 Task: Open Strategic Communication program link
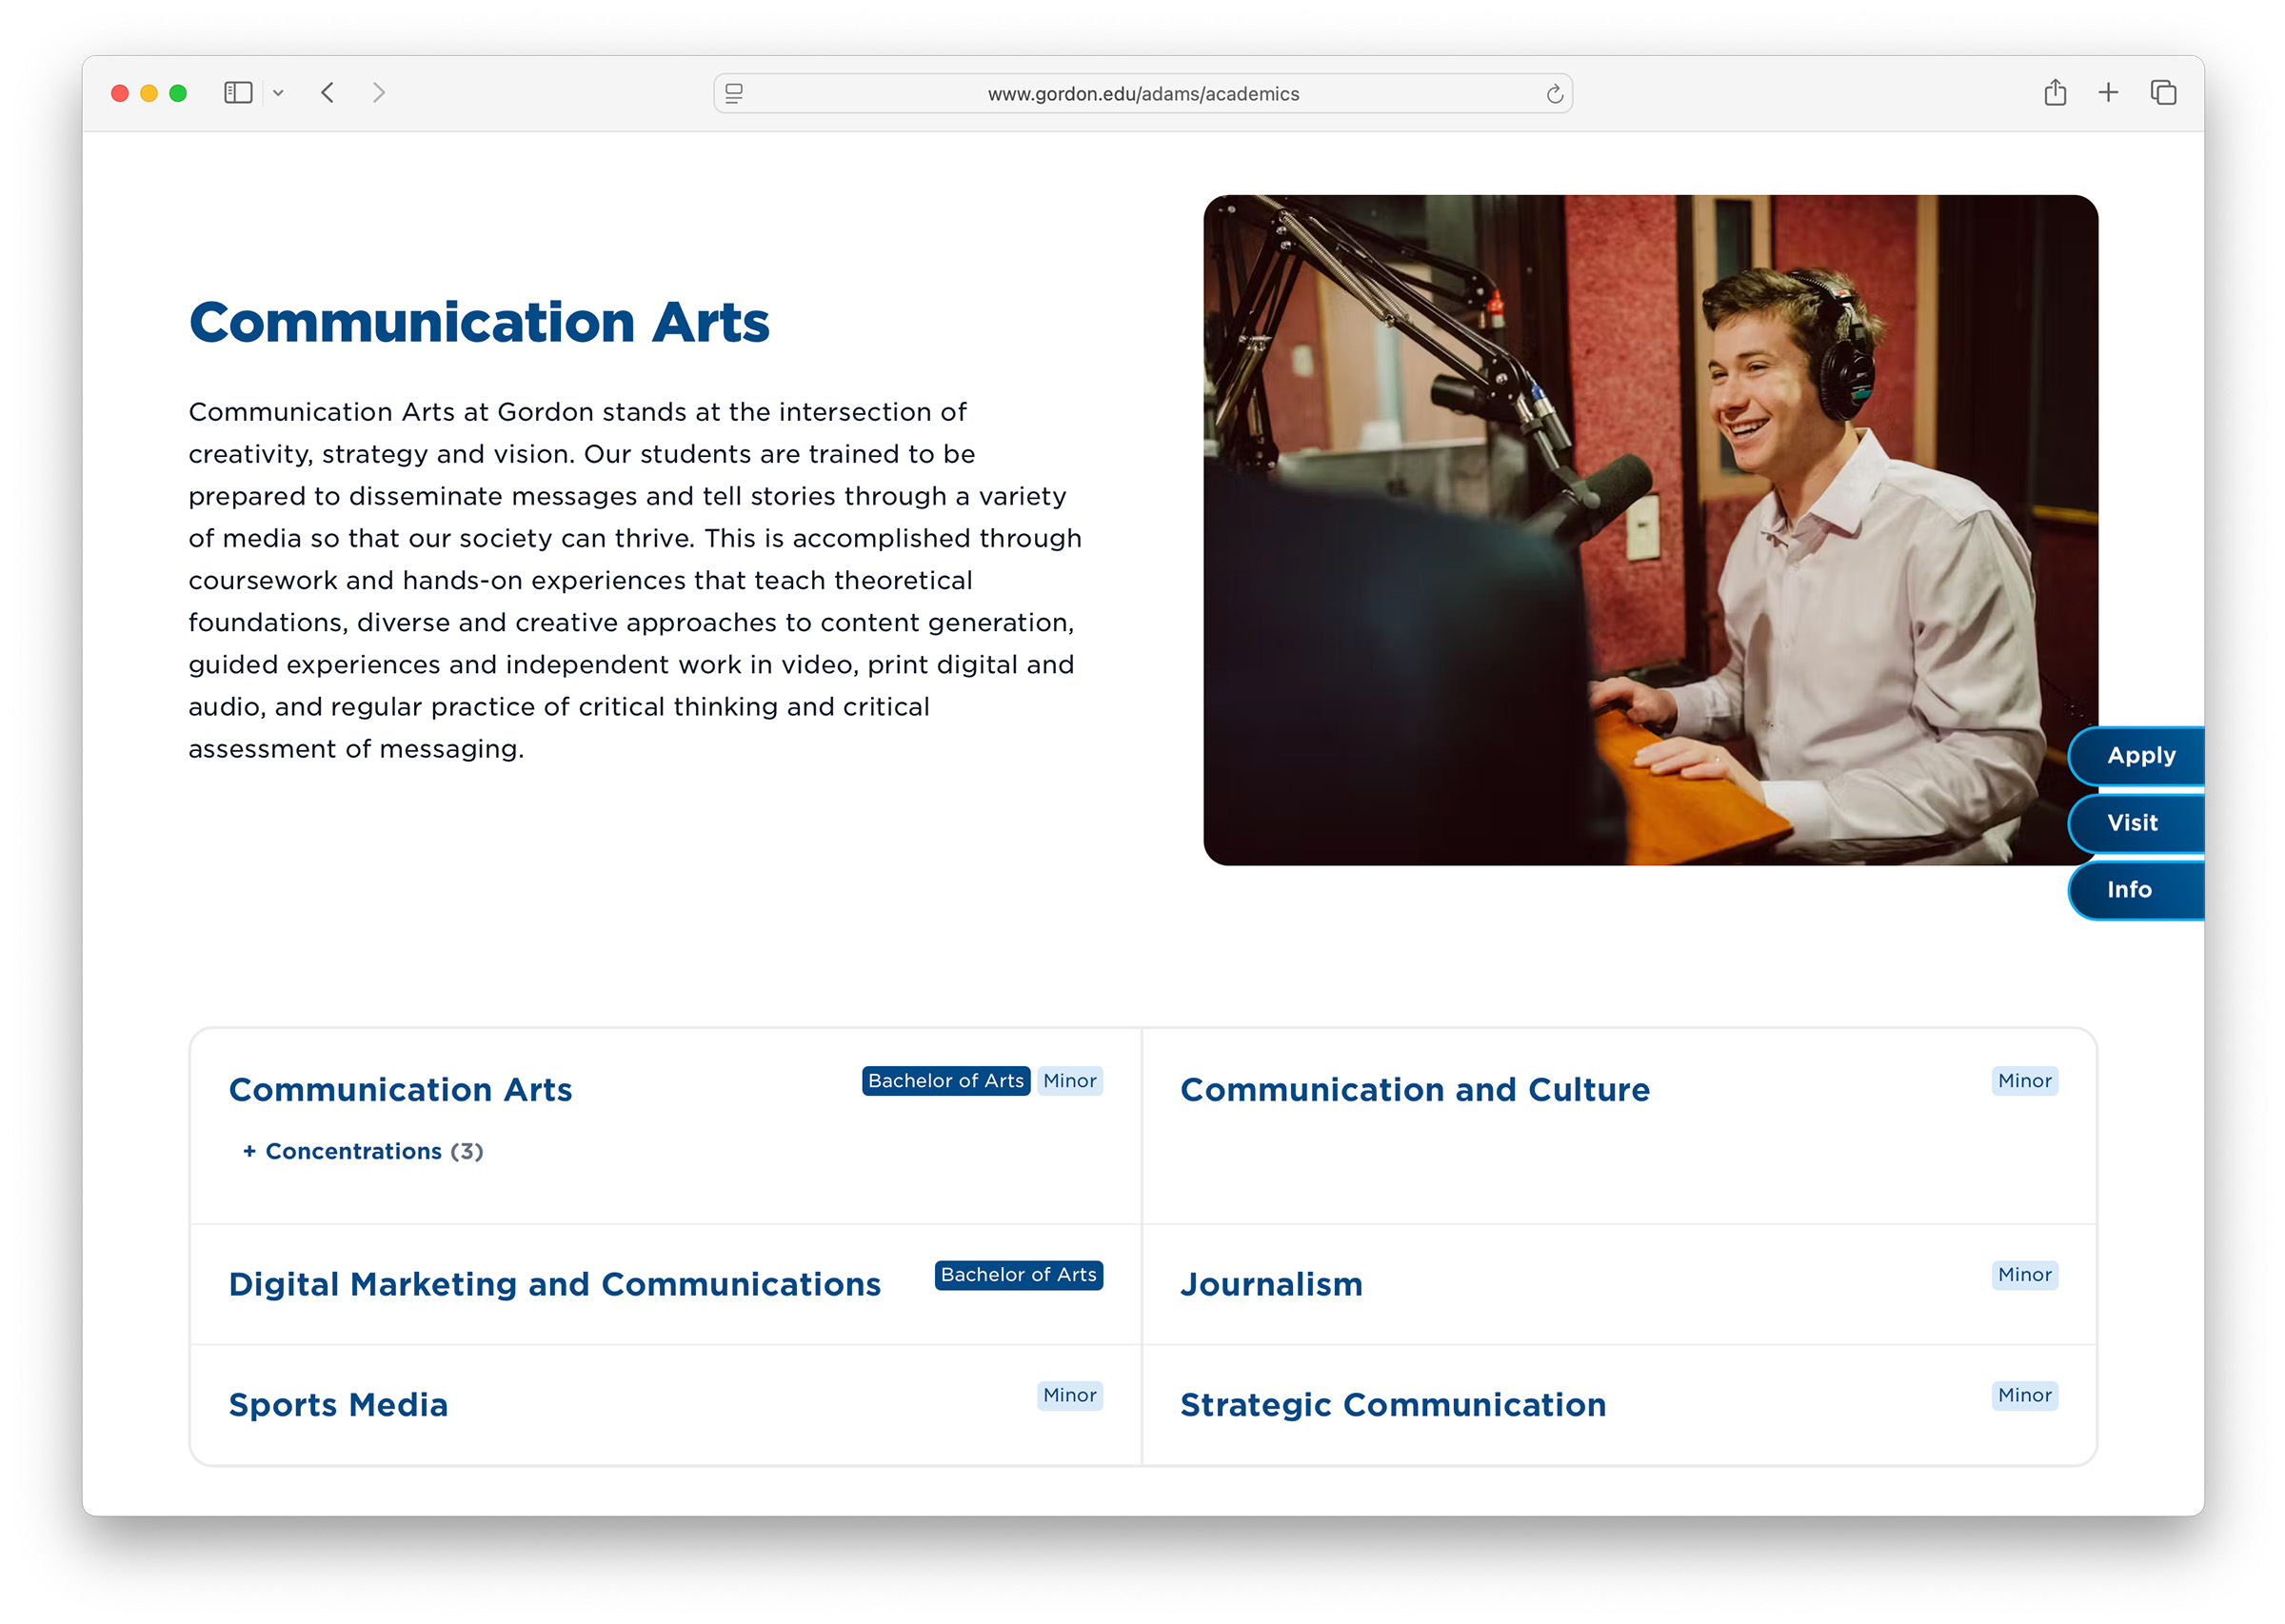pyautogui.click(x=1392, y=1404)
